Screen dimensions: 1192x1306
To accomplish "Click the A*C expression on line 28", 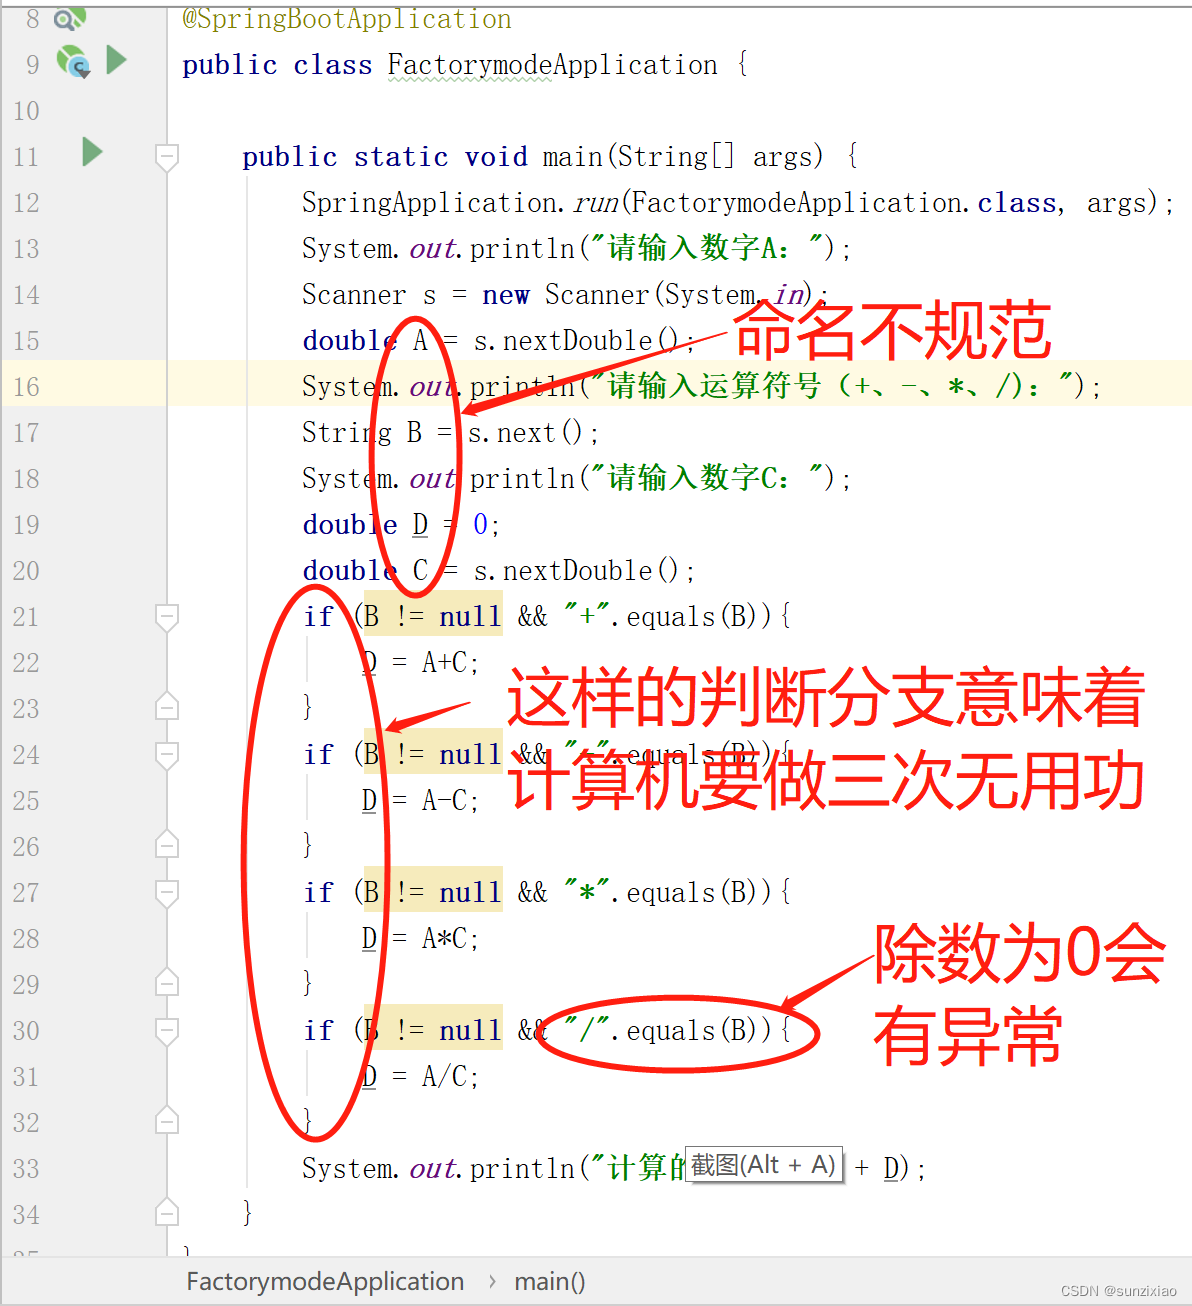I will tap(445, 939).
